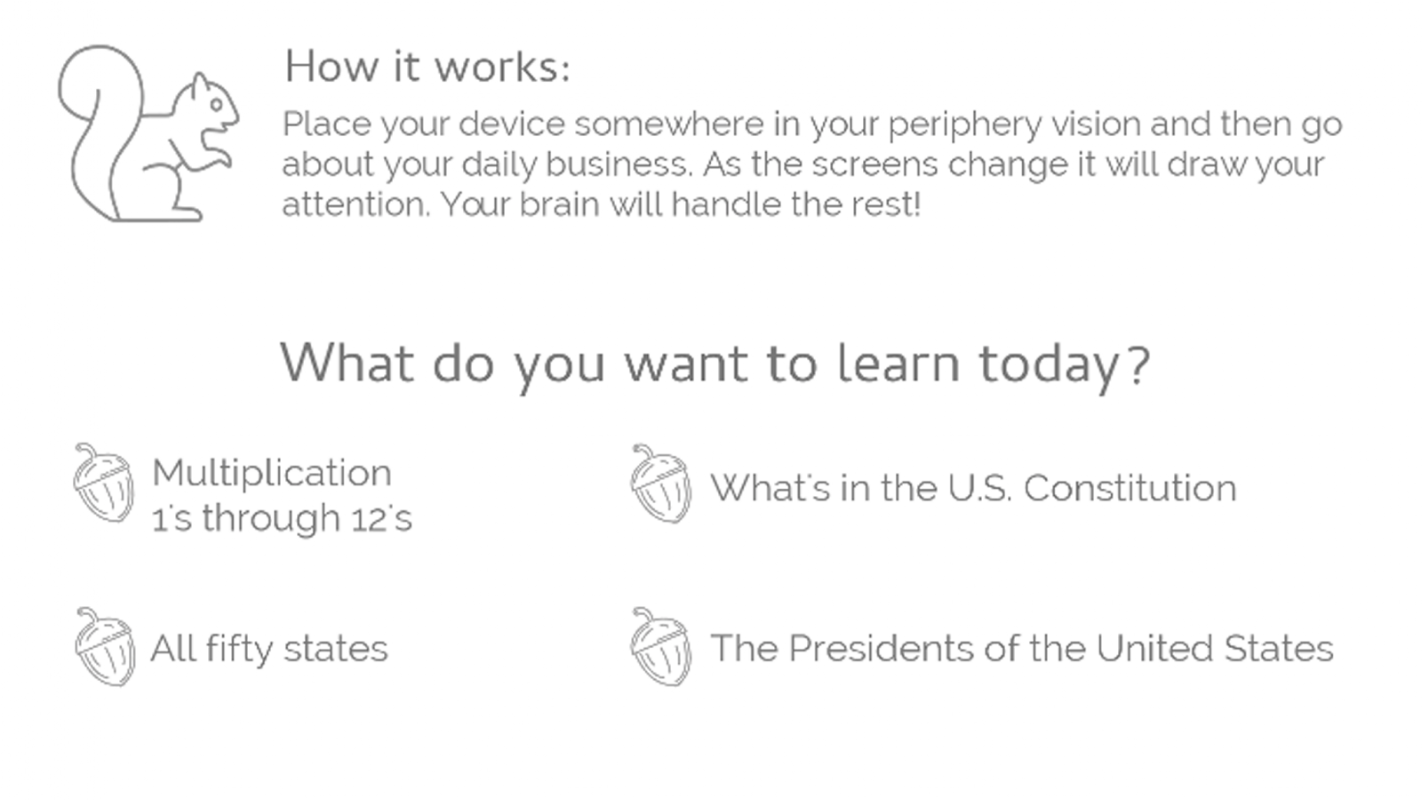Choose the acorn next to Presidents topic
The height and width of the screenshot is (800, 1422).
pos(661,646)
